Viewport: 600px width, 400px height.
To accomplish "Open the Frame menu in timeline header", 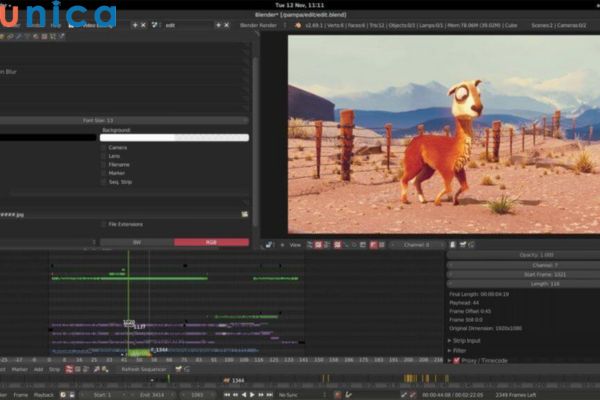I will (x=21, y=395).
